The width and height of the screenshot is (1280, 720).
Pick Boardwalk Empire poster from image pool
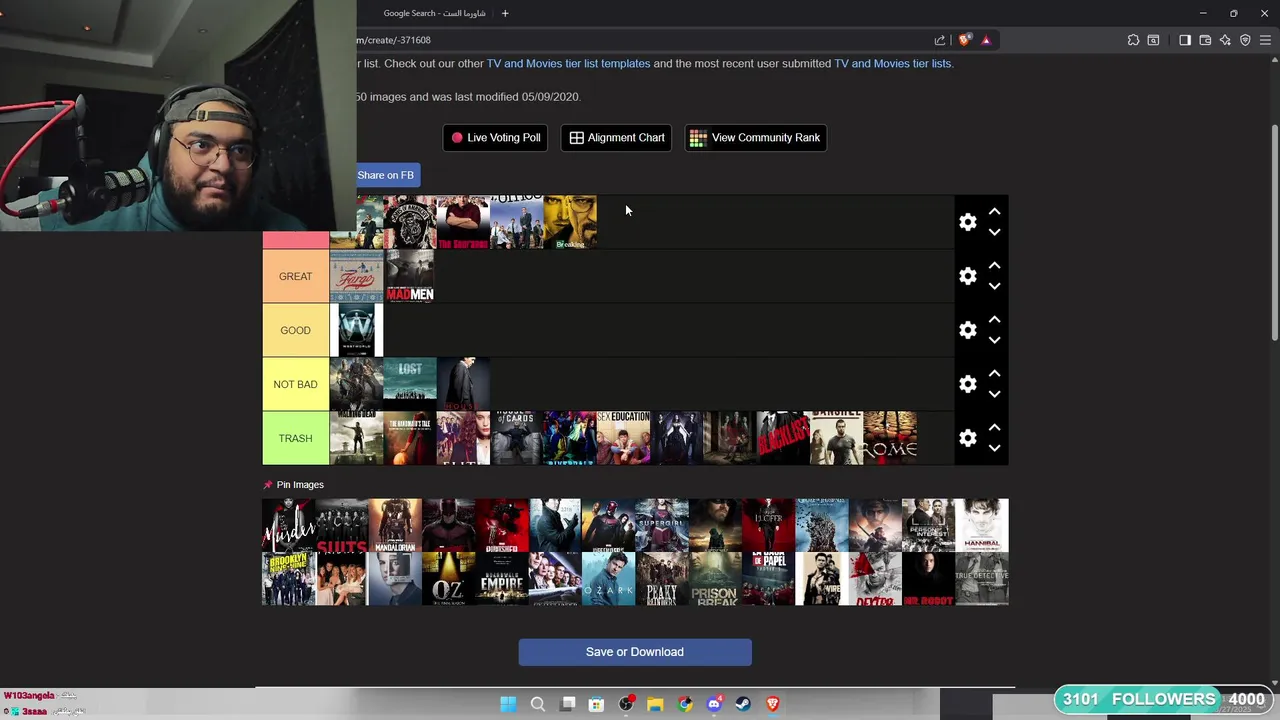pos(502,579)
